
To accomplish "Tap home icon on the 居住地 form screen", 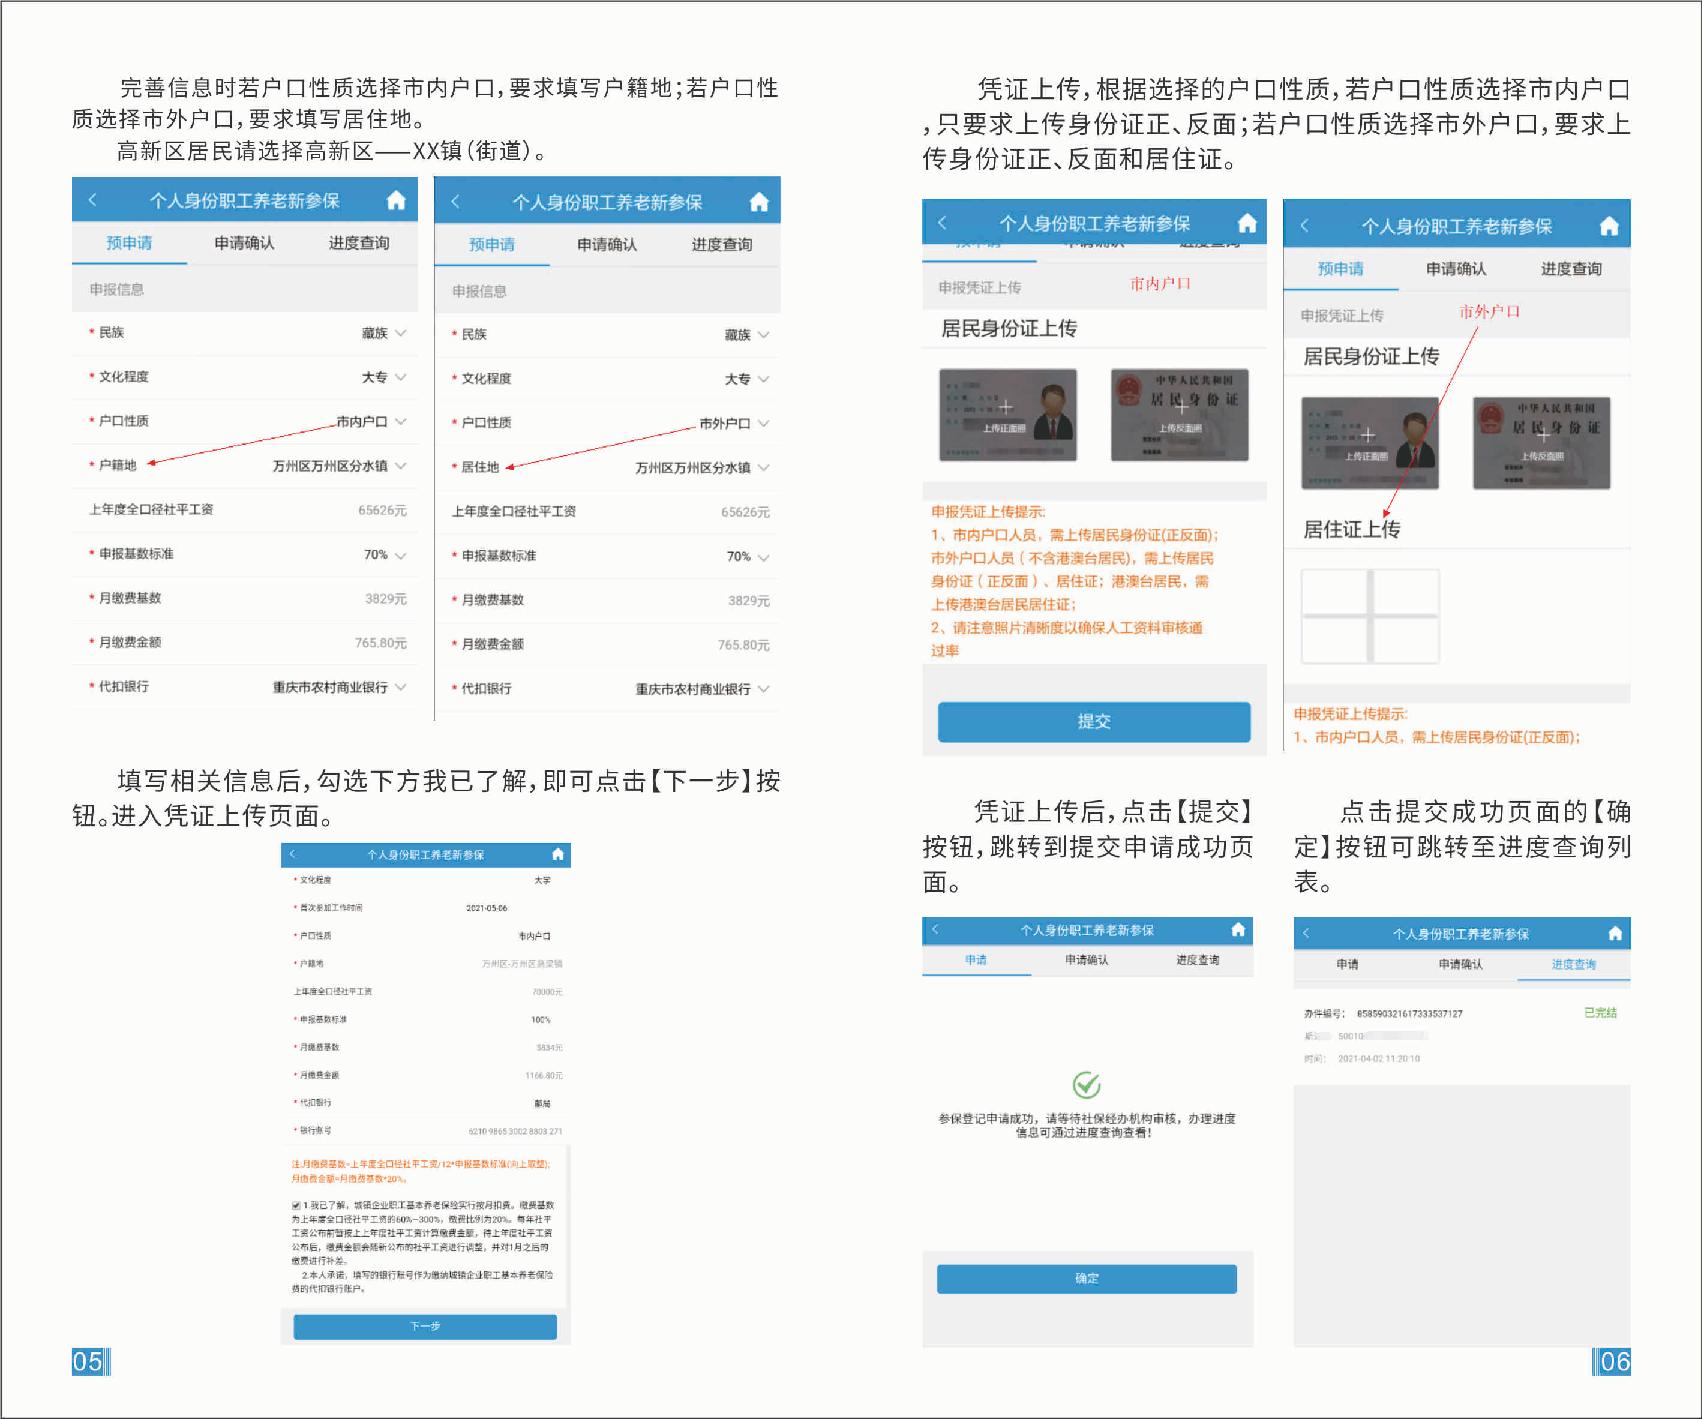I will tap(759, 202).
